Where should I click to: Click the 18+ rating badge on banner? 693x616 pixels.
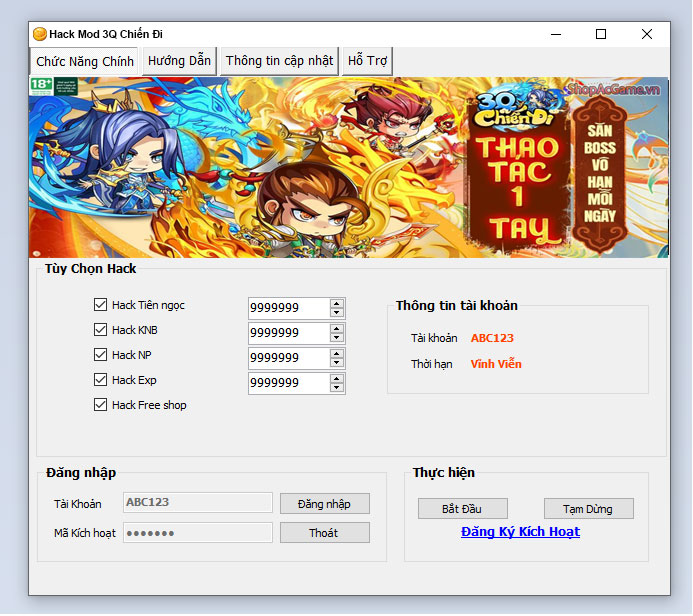pyautogui.click(x=41, y=85)
